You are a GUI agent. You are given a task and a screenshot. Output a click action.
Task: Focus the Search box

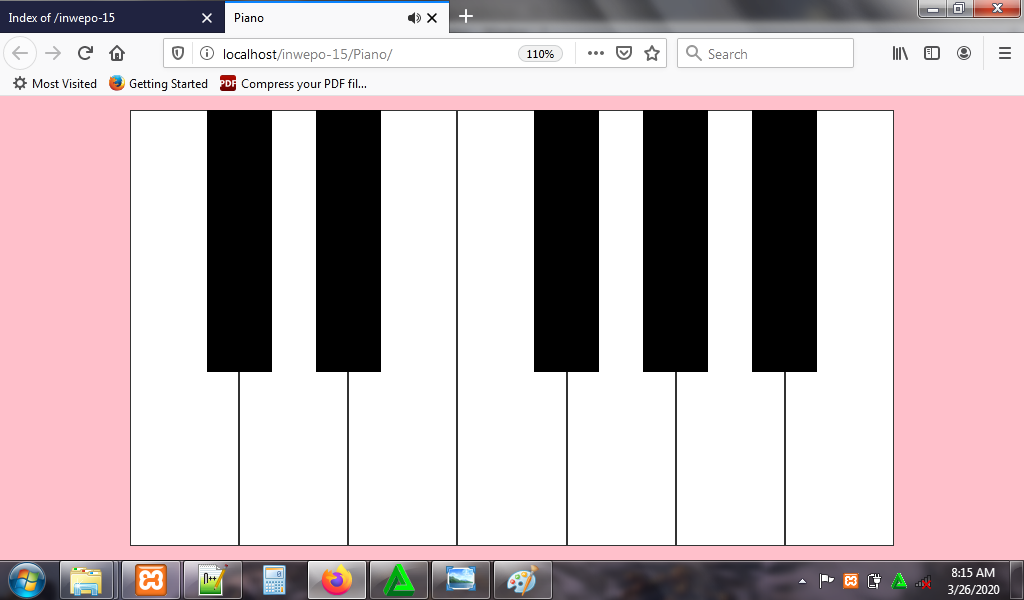[765, 54]
